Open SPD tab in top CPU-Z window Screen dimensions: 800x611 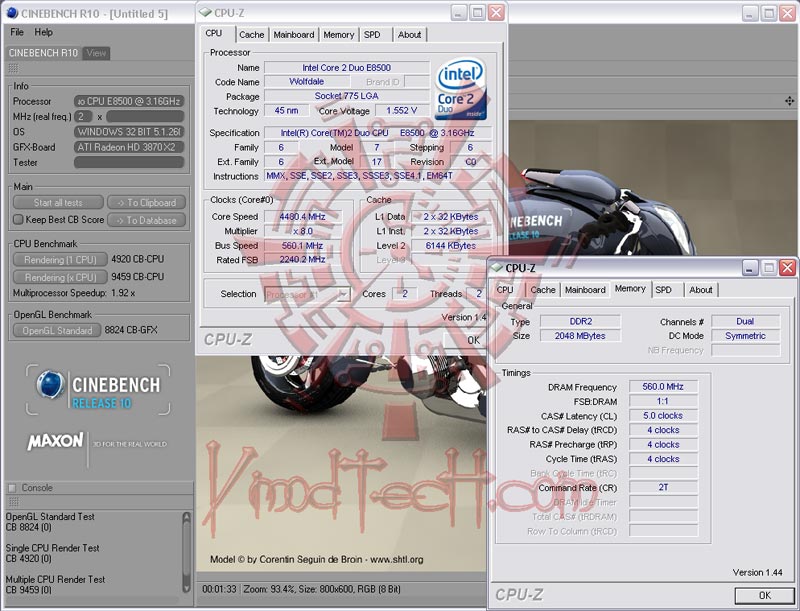point(372,35)
